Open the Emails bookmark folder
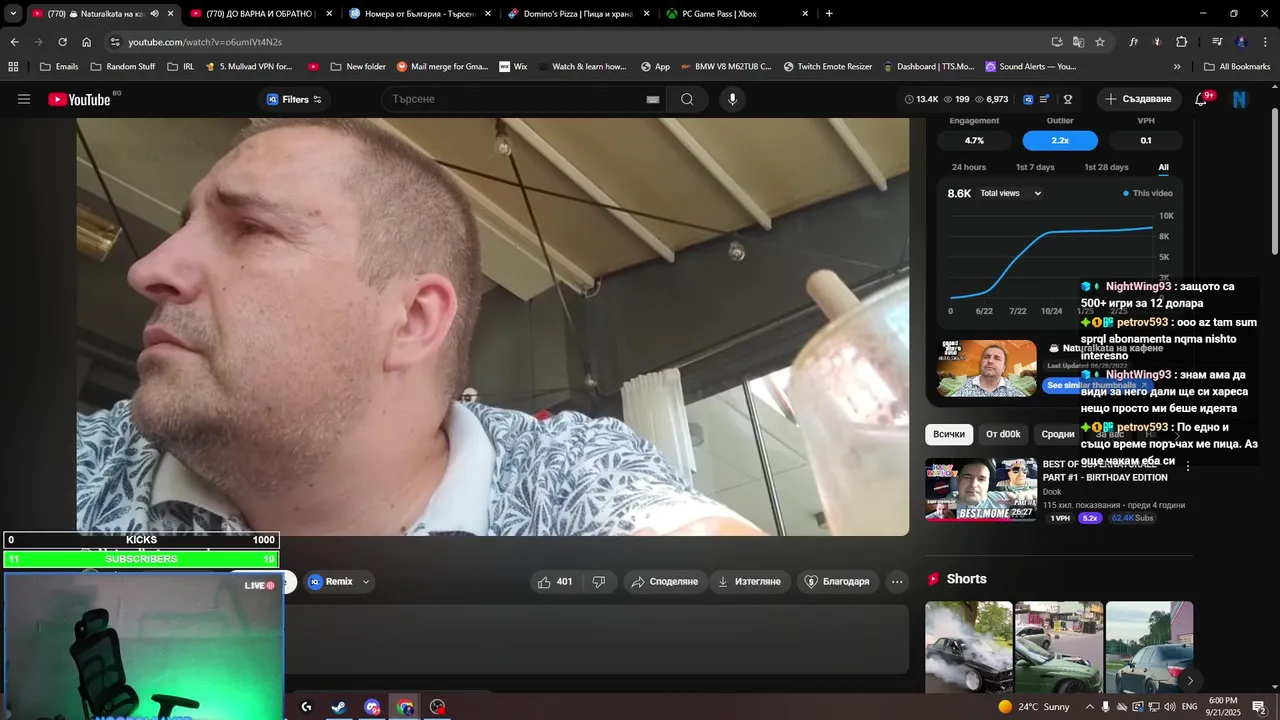Viewport: 1280px width, 720px height. (59, 67)
